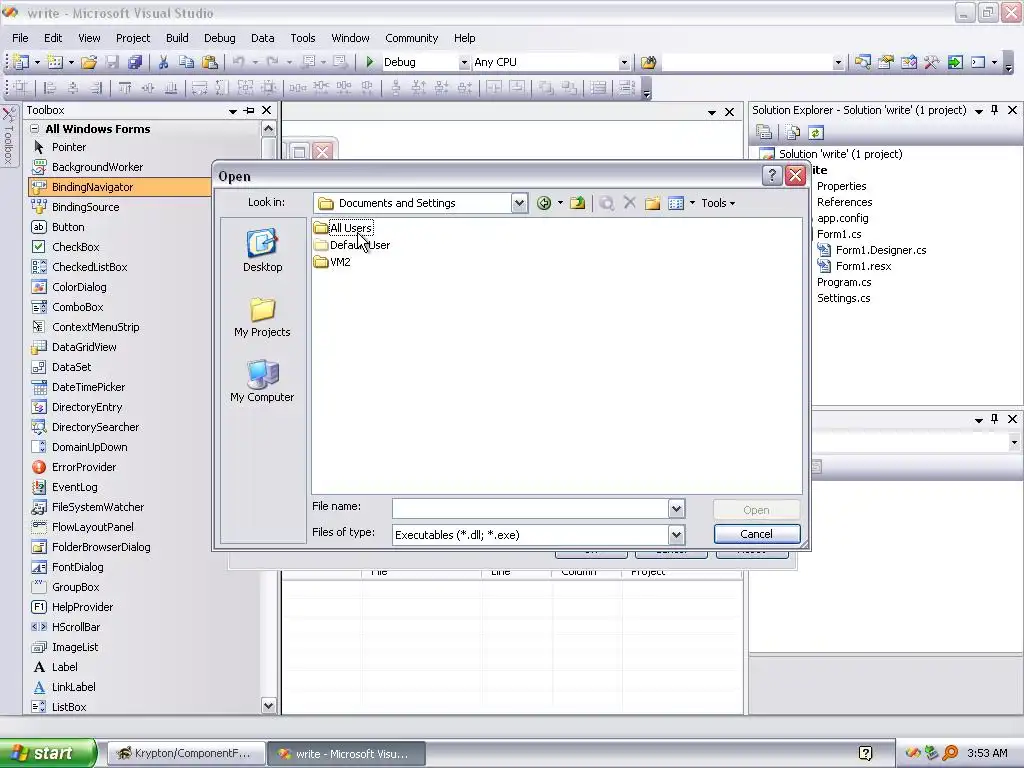
Task: Click Properties icon in Solution Explorer toolbar
Action: coord(764,133)
